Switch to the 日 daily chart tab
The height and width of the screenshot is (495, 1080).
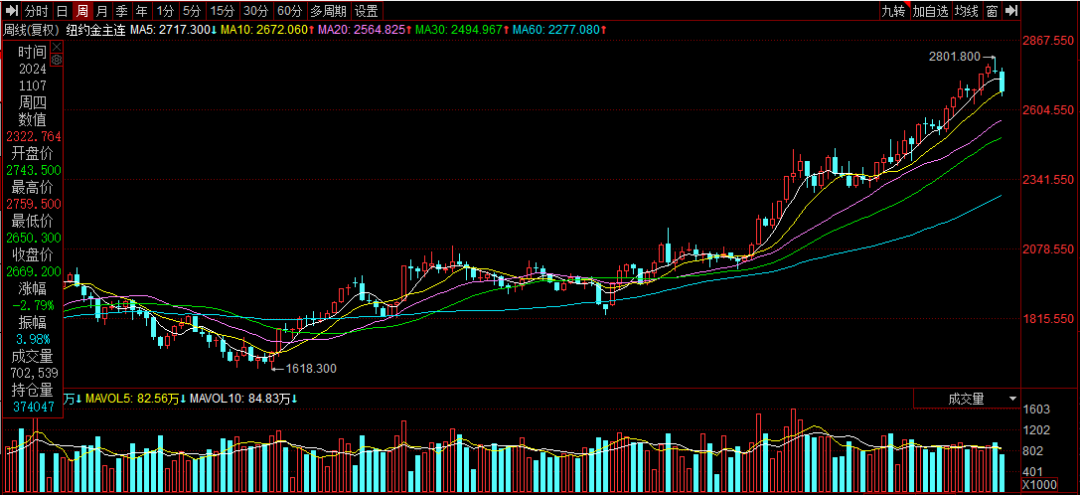pos(62,11)
